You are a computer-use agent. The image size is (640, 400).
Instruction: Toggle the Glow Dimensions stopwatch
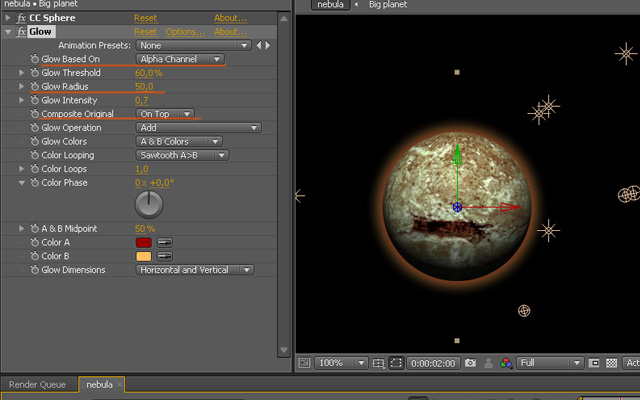(35, 270)
